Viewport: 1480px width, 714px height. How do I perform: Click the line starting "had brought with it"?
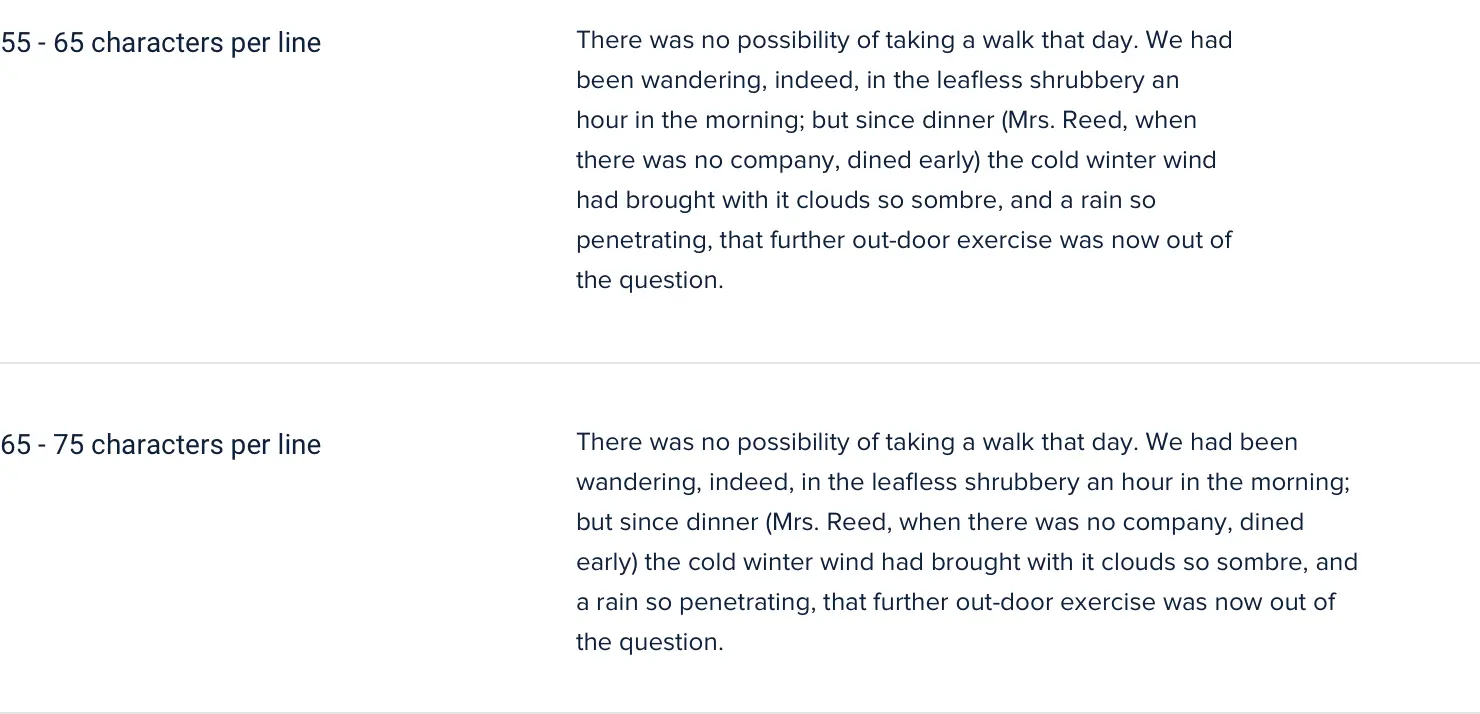866,201
